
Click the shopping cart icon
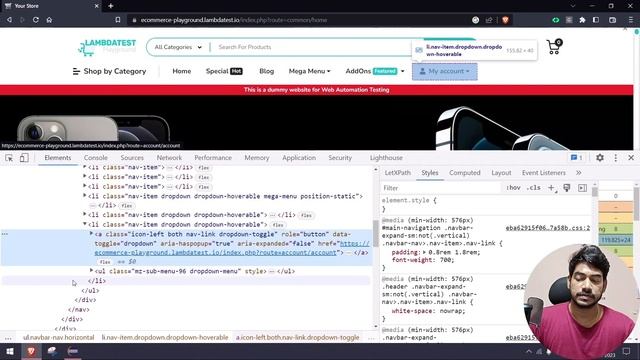(554, 47)
